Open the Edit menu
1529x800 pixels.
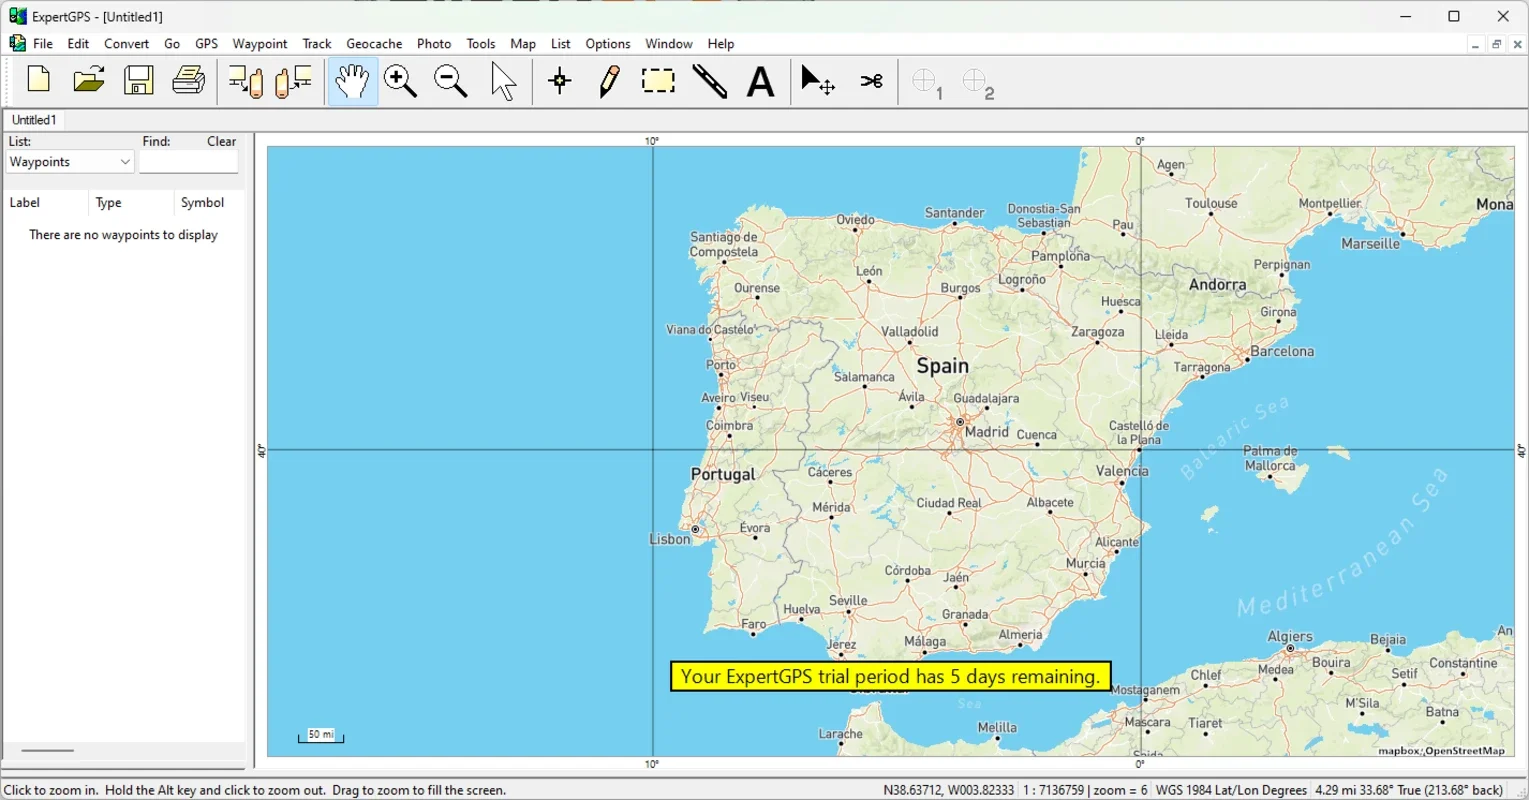[x=78, y=44]
